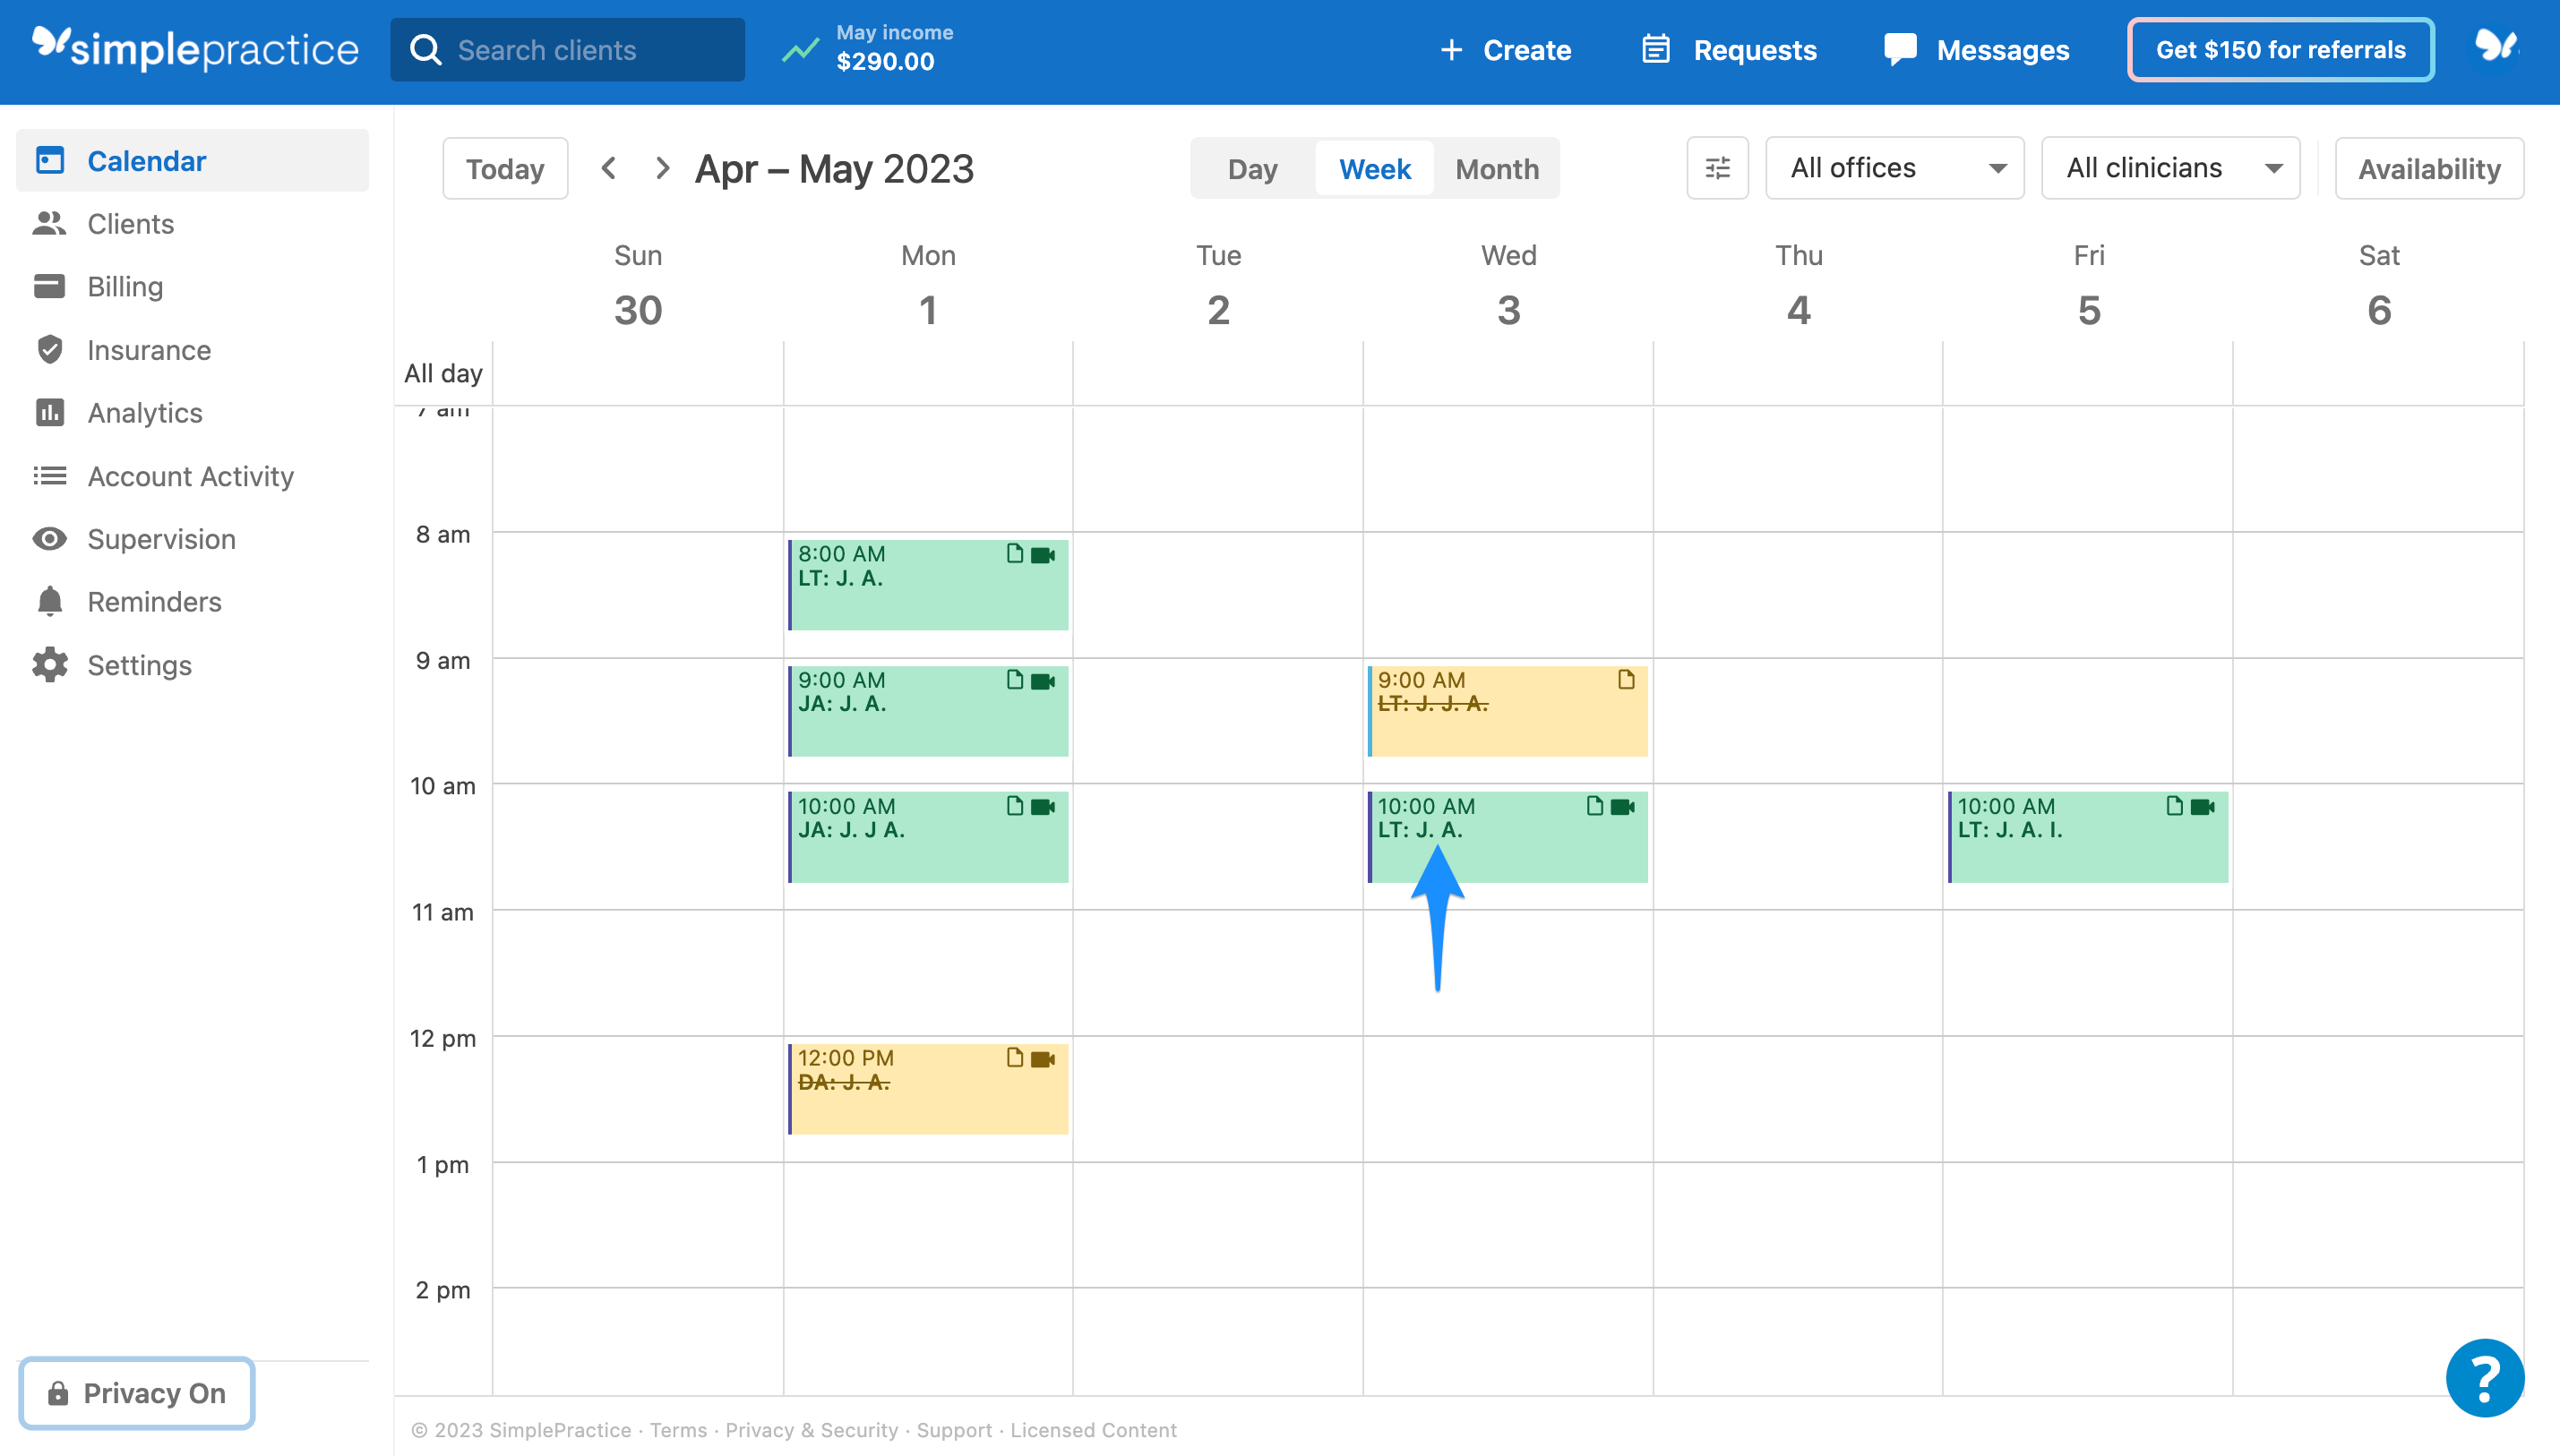Screen dimensions: 2560x1456
Task: Open the All clinicians dropdown
Action: point(2170,168)
